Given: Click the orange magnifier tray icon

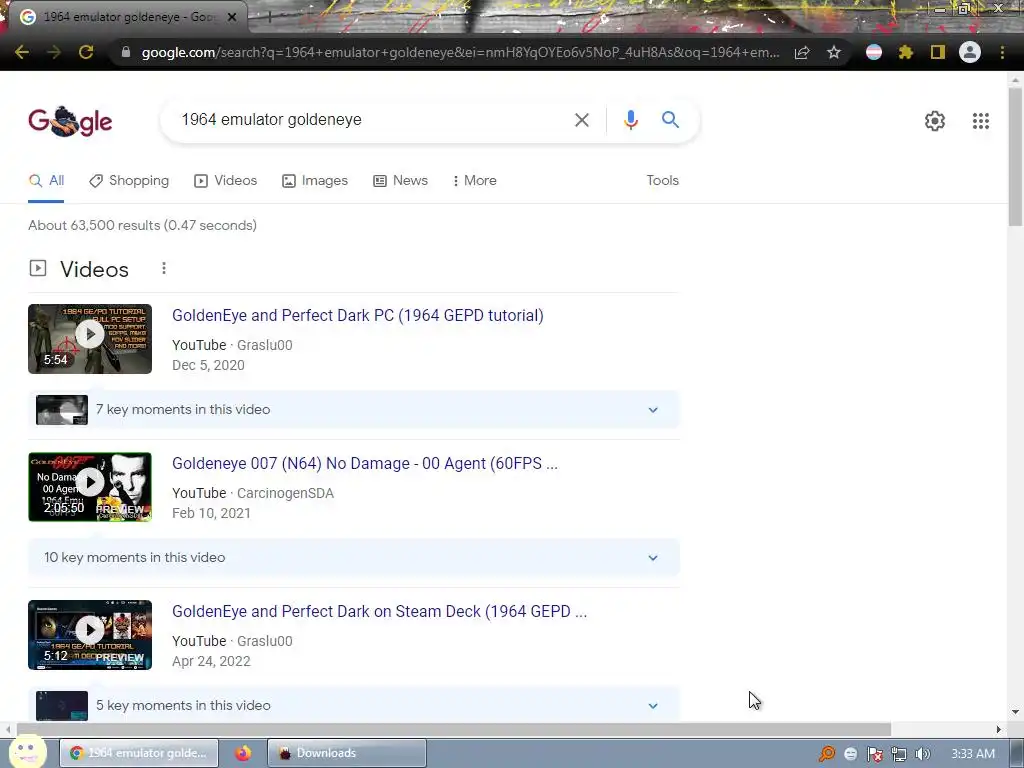Looking at the screenshot, I should coord(827,754).
